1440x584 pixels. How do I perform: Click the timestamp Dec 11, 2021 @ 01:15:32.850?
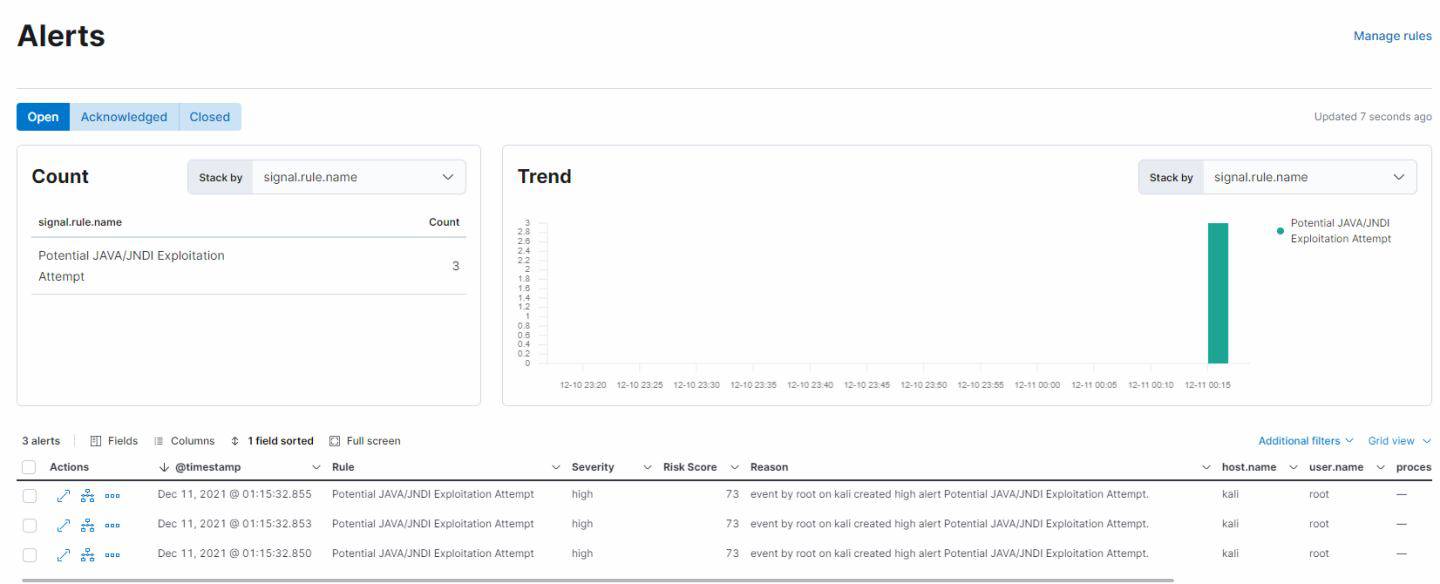(x=235, y=553)
